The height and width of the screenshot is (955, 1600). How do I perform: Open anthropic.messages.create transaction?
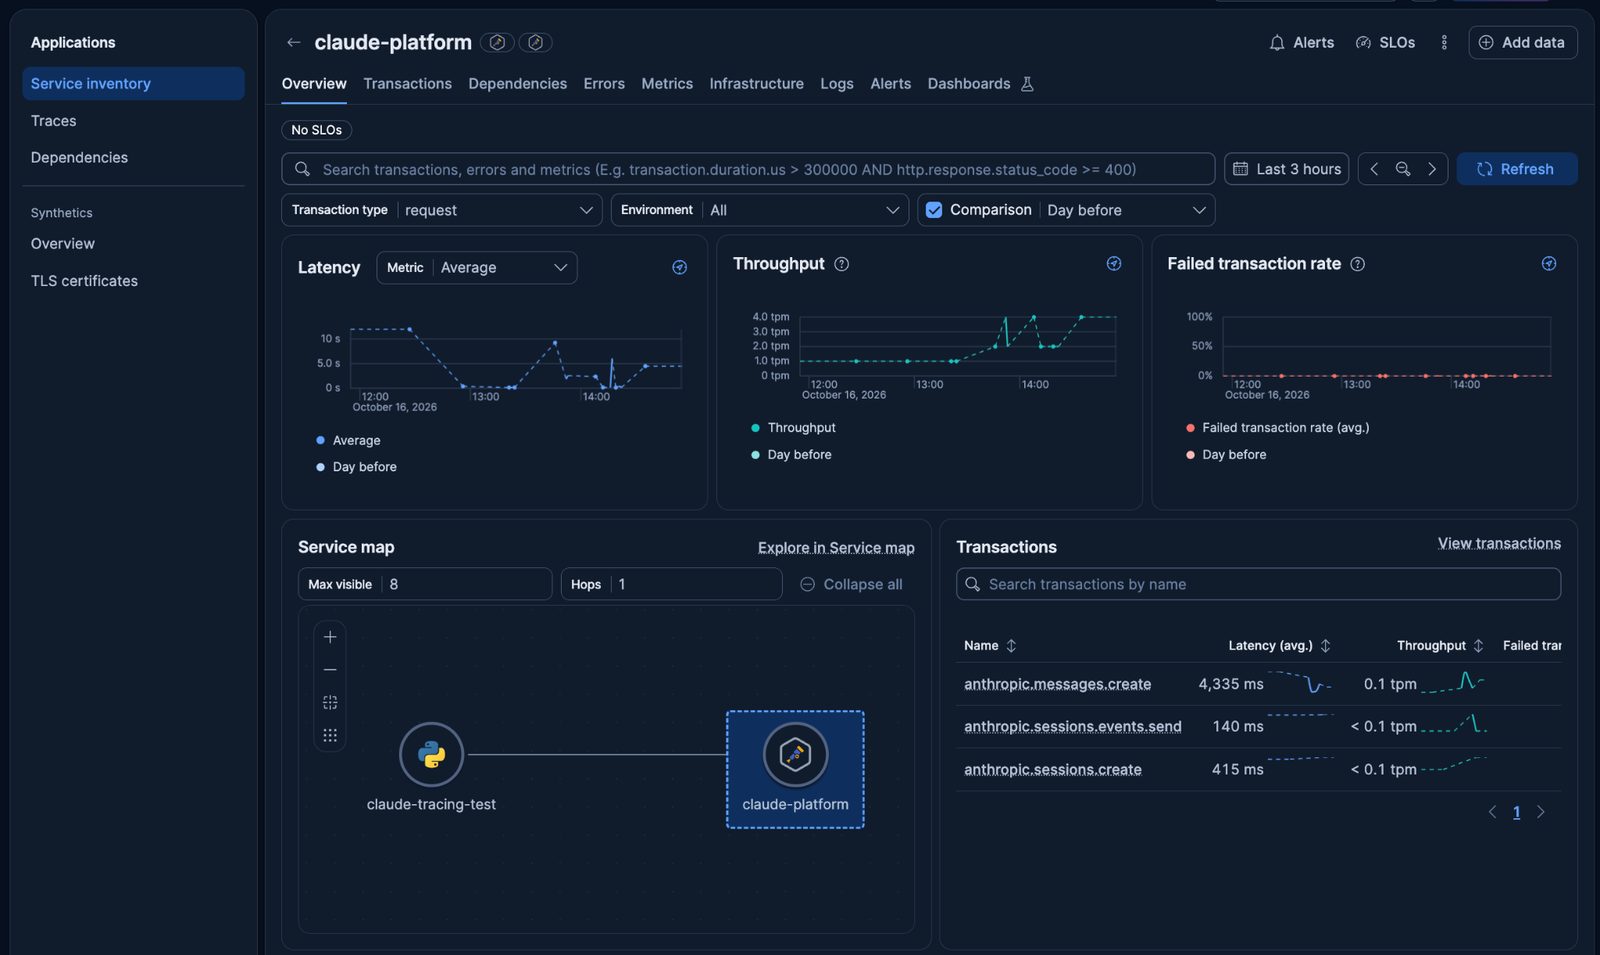click(1057, 684)
